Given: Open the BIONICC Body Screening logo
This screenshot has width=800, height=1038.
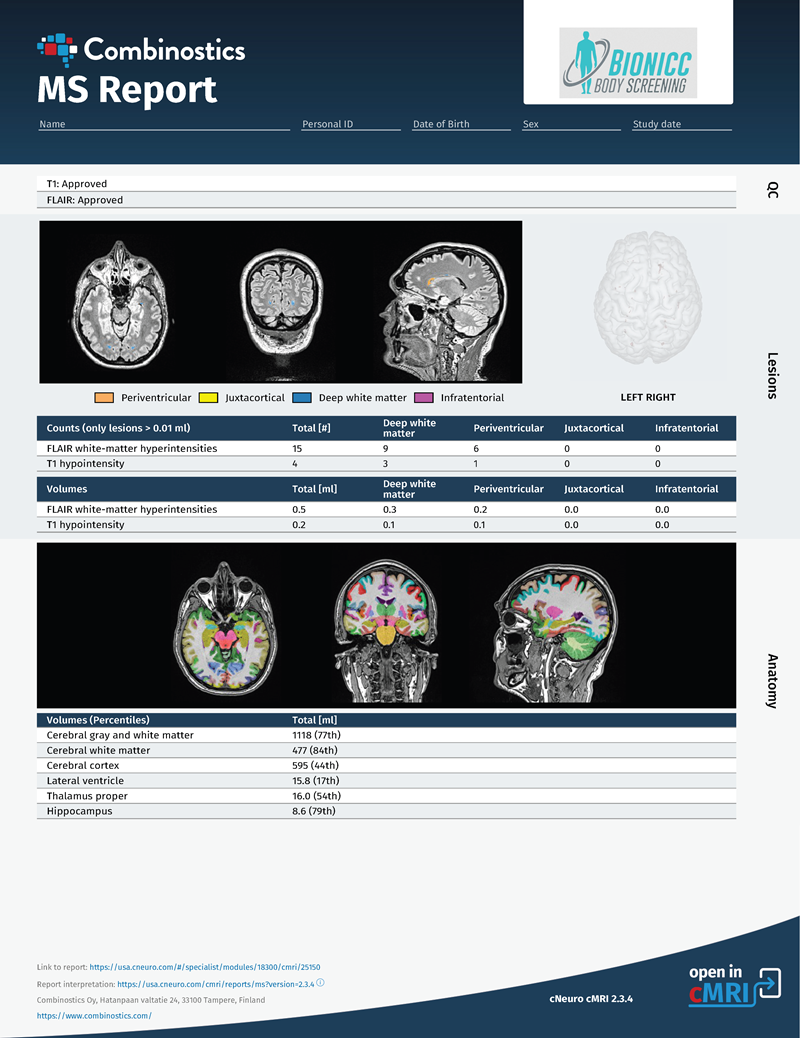Looking at the screenshot, I should point(628,62).
